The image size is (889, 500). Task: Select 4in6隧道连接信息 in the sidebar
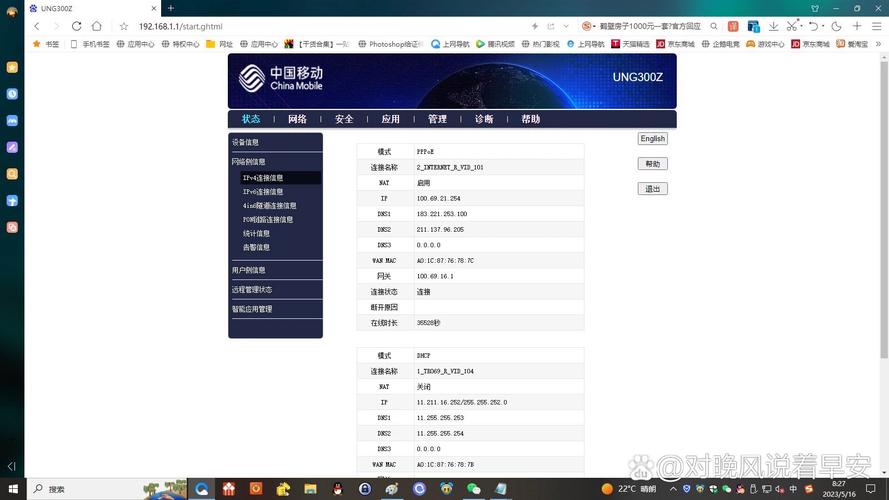pos(269,206)
